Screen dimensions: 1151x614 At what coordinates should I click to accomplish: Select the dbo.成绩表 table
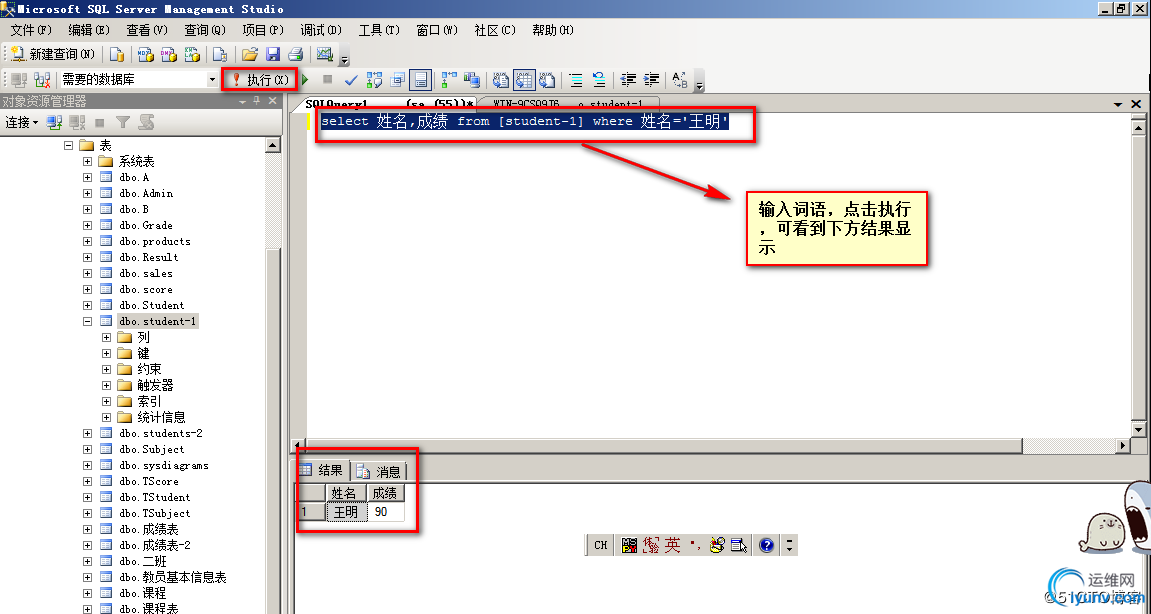pos(148,530)
